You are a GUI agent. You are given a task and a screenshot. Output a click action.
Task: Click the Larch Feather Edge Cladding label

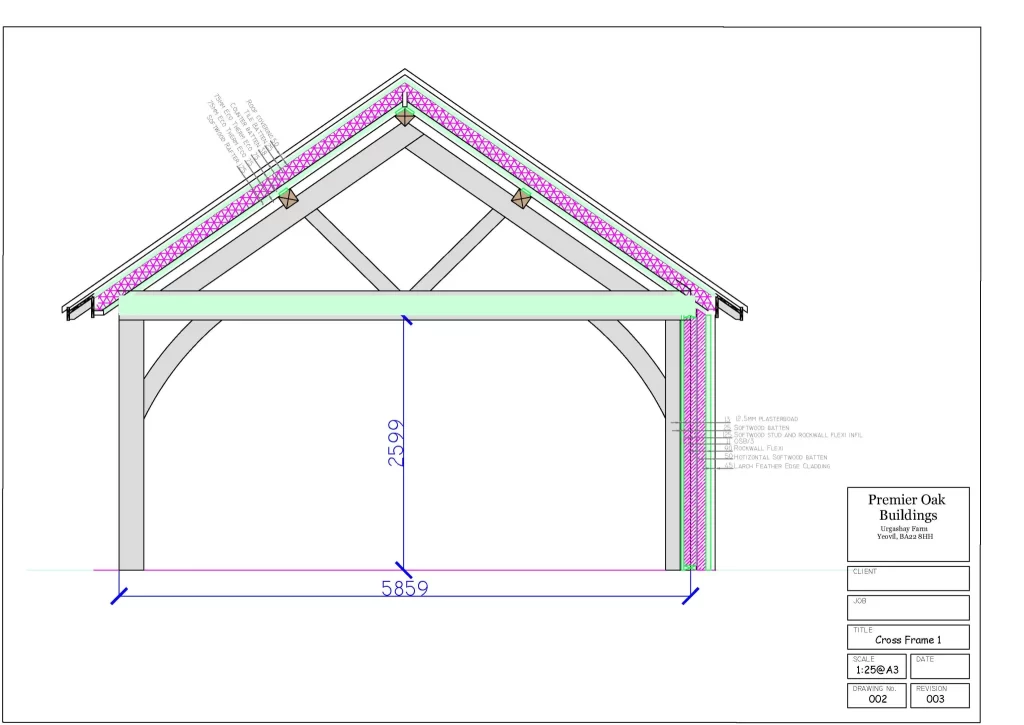click(782, 466)
